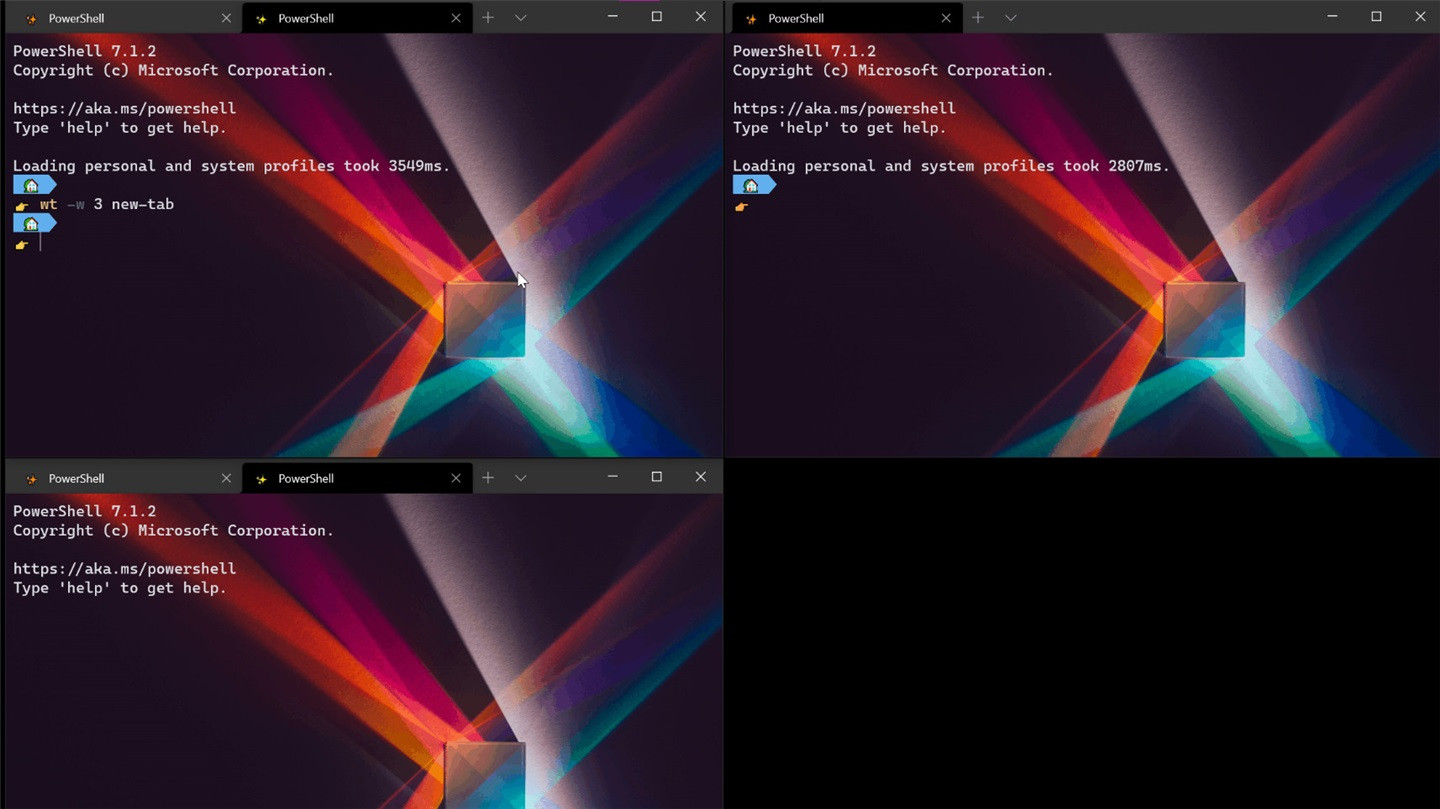This screenshot has height=809, width=1440.
Task: Click the new tab plus icon in the bottom-left window
Action: point(488,477)
